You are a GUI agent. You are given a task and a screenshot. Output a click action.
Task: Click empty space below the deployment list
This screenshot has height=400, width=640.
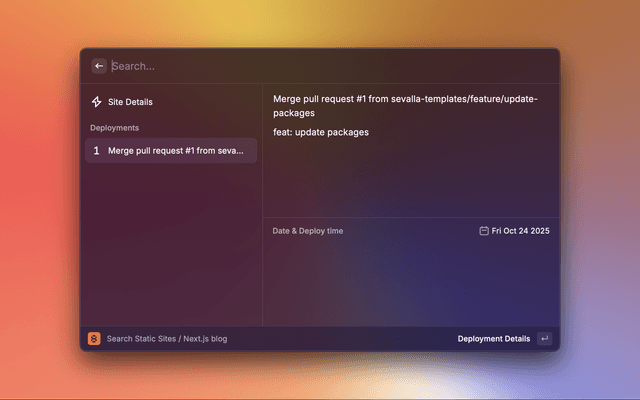(x=170, y=250)
